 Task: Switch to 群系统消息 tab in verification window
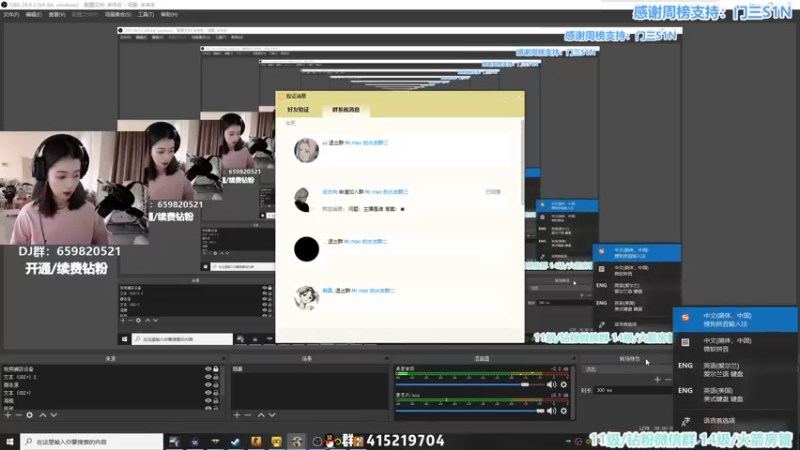pos(346,110)
